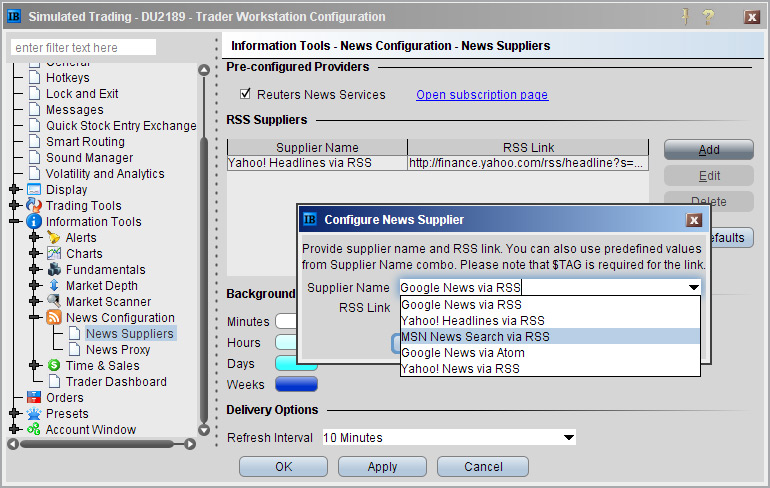
Task: Click the Sound Manager page icon
Action: (x=34, y=158)
